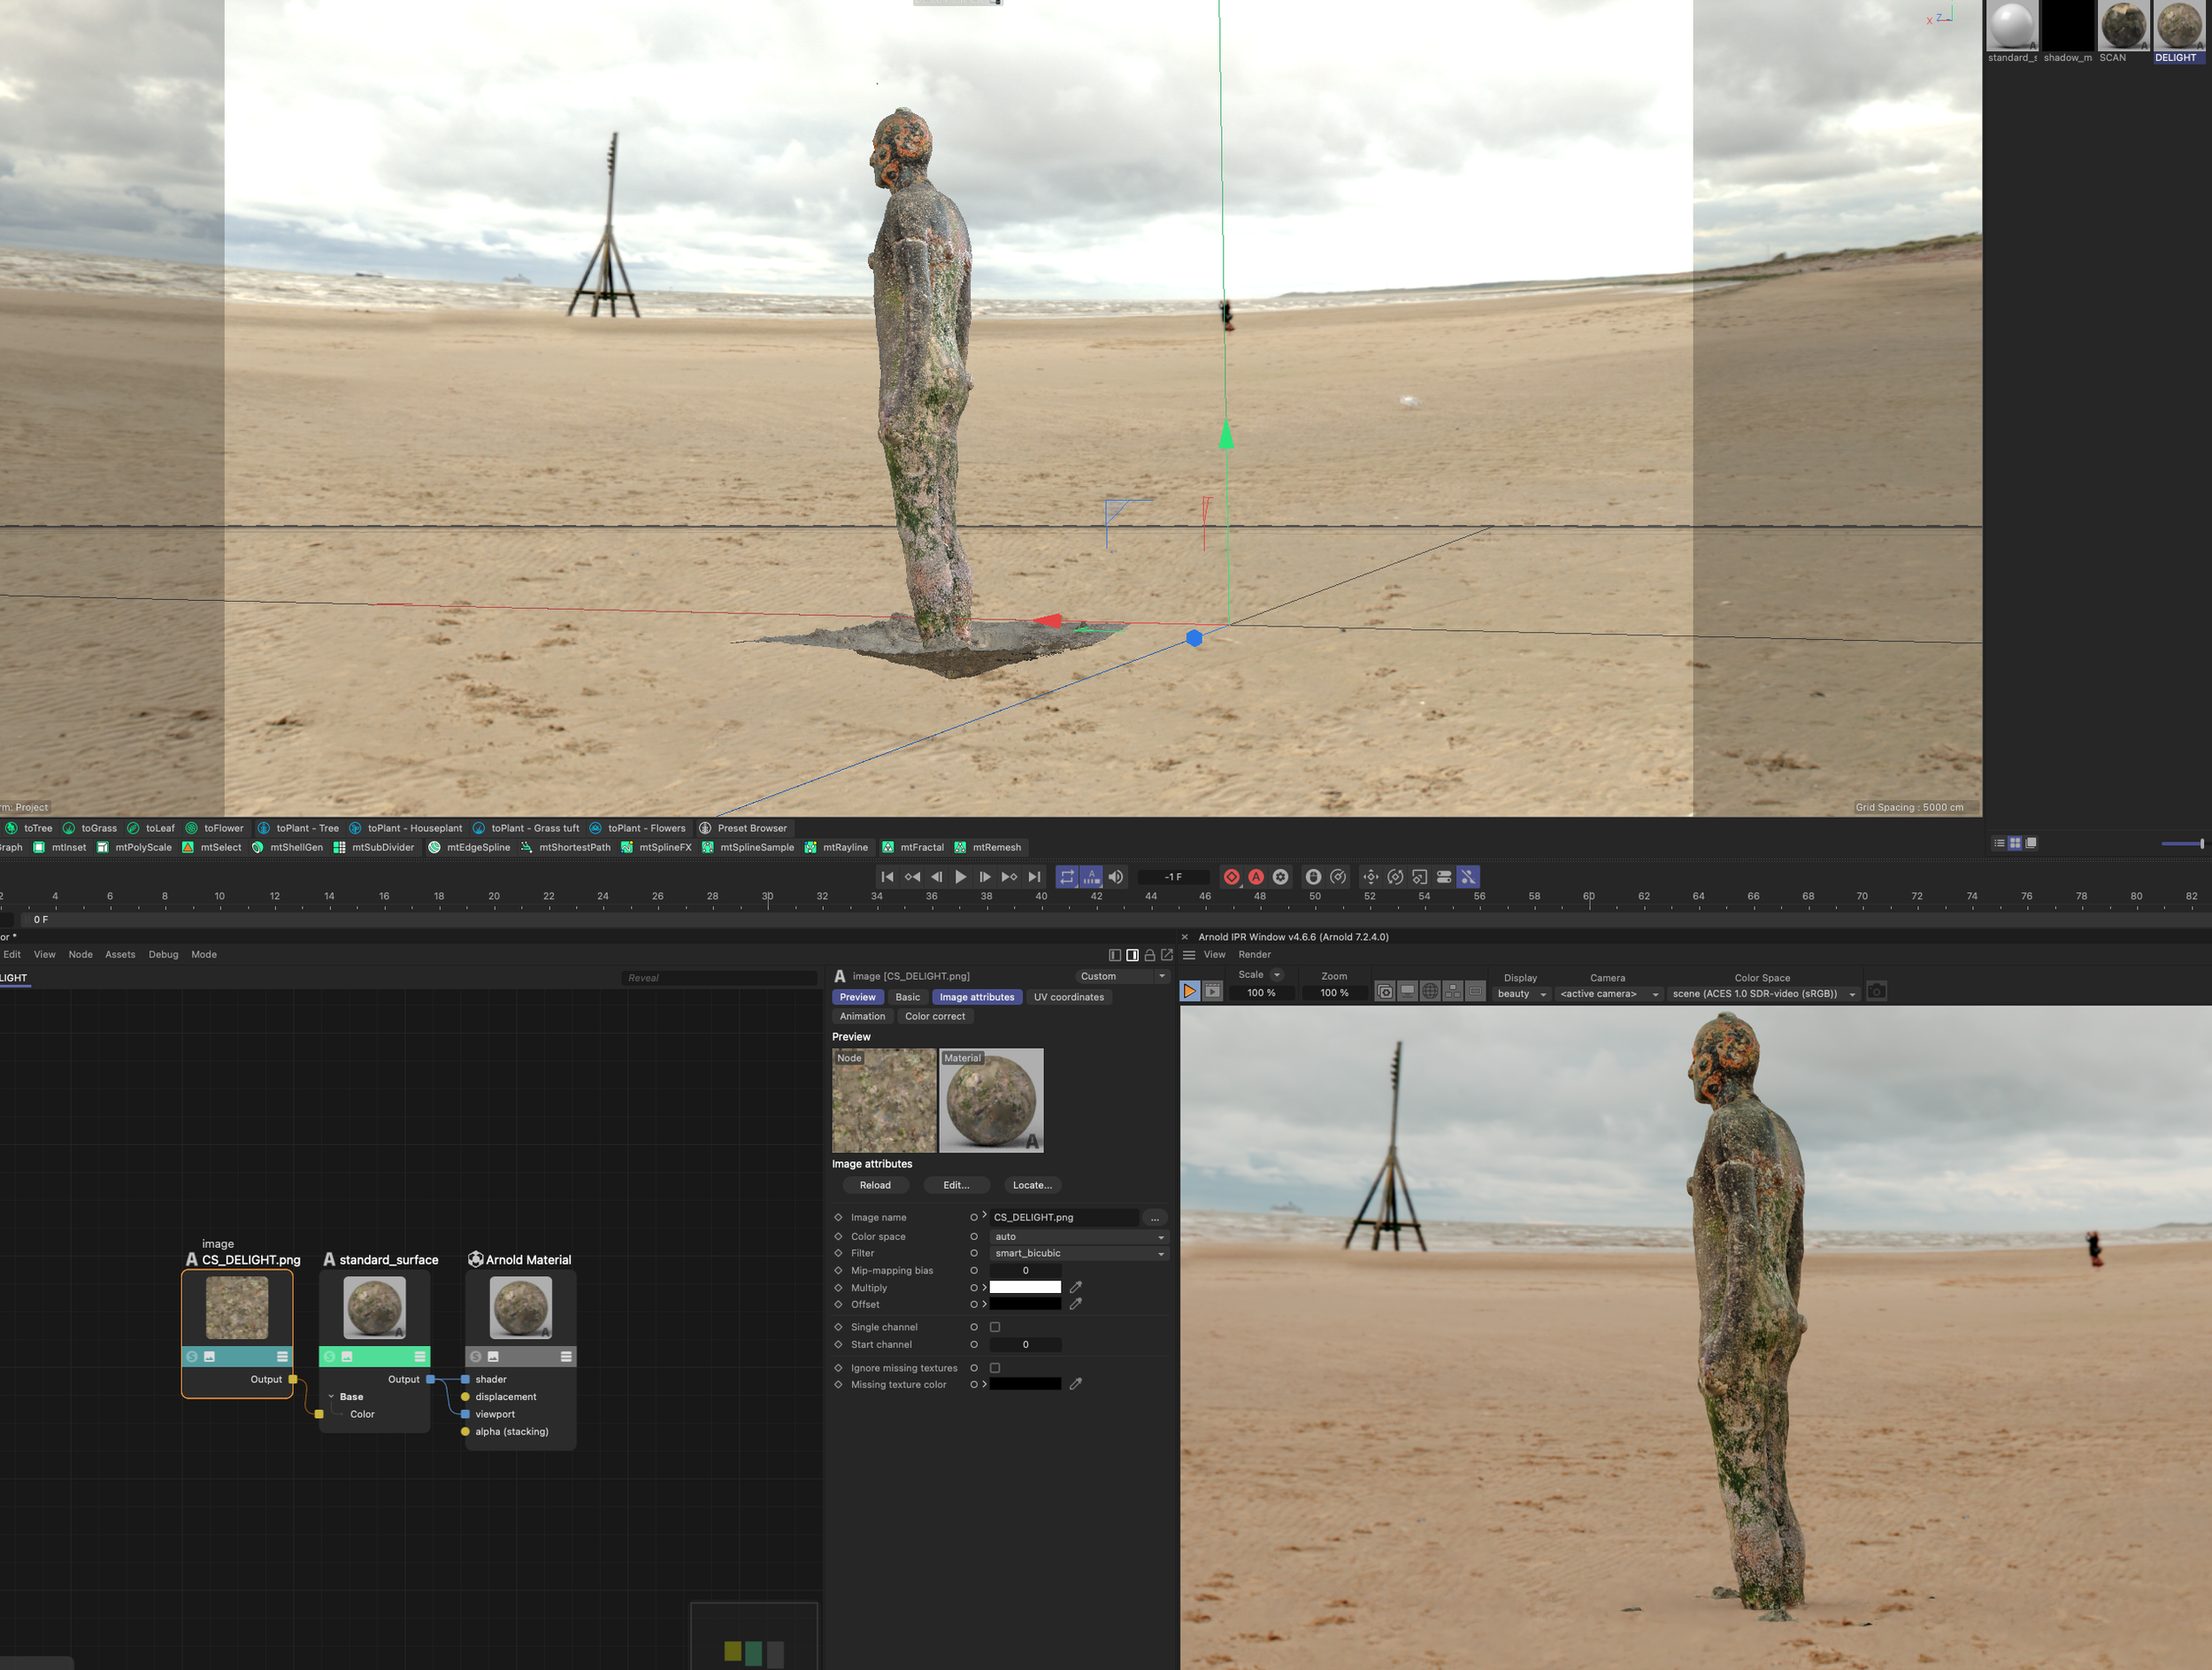Toggle position keying icon
This screenshot has width=2212, height=1670.
[1371, 877]
